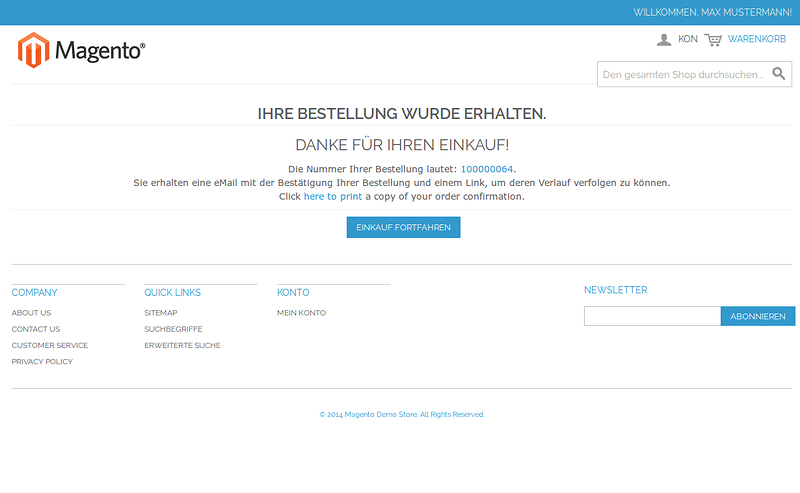The width and height of the screenshot is (800, 493).
Task: Click the account user icon
Action: [x=664, y=39]
